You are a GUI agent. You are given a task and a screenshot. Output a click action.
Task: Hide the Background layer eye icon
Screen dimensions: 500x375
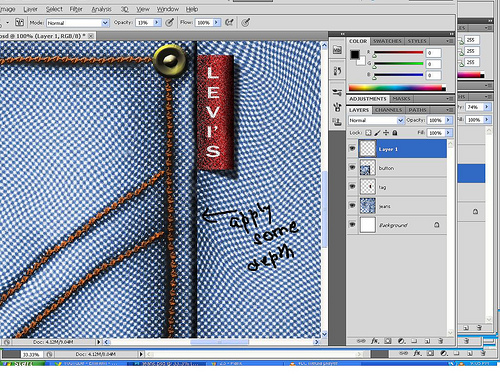point(352,224)
